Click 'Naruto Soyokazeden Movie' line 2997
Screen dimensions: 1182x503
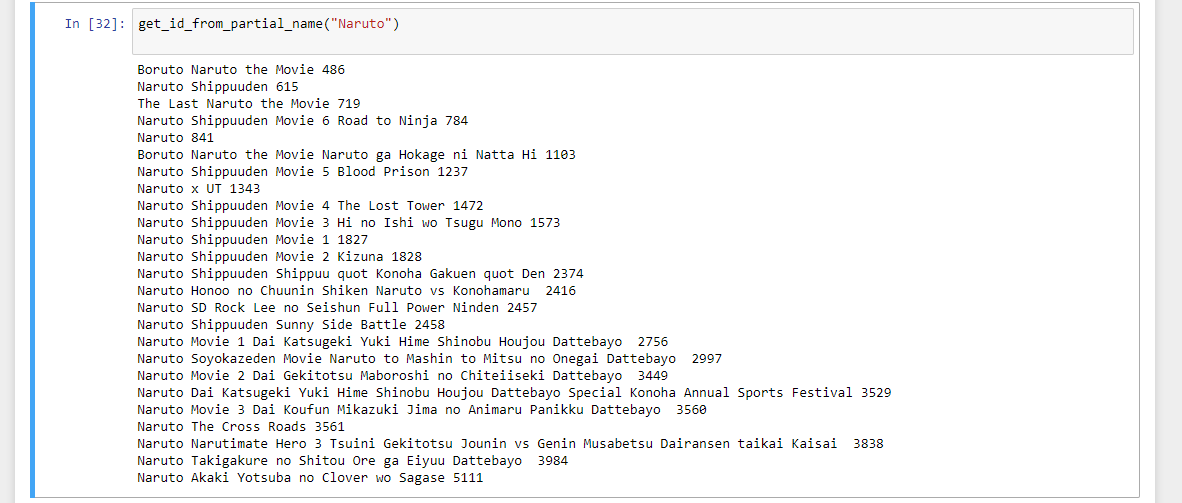(430, 358)
